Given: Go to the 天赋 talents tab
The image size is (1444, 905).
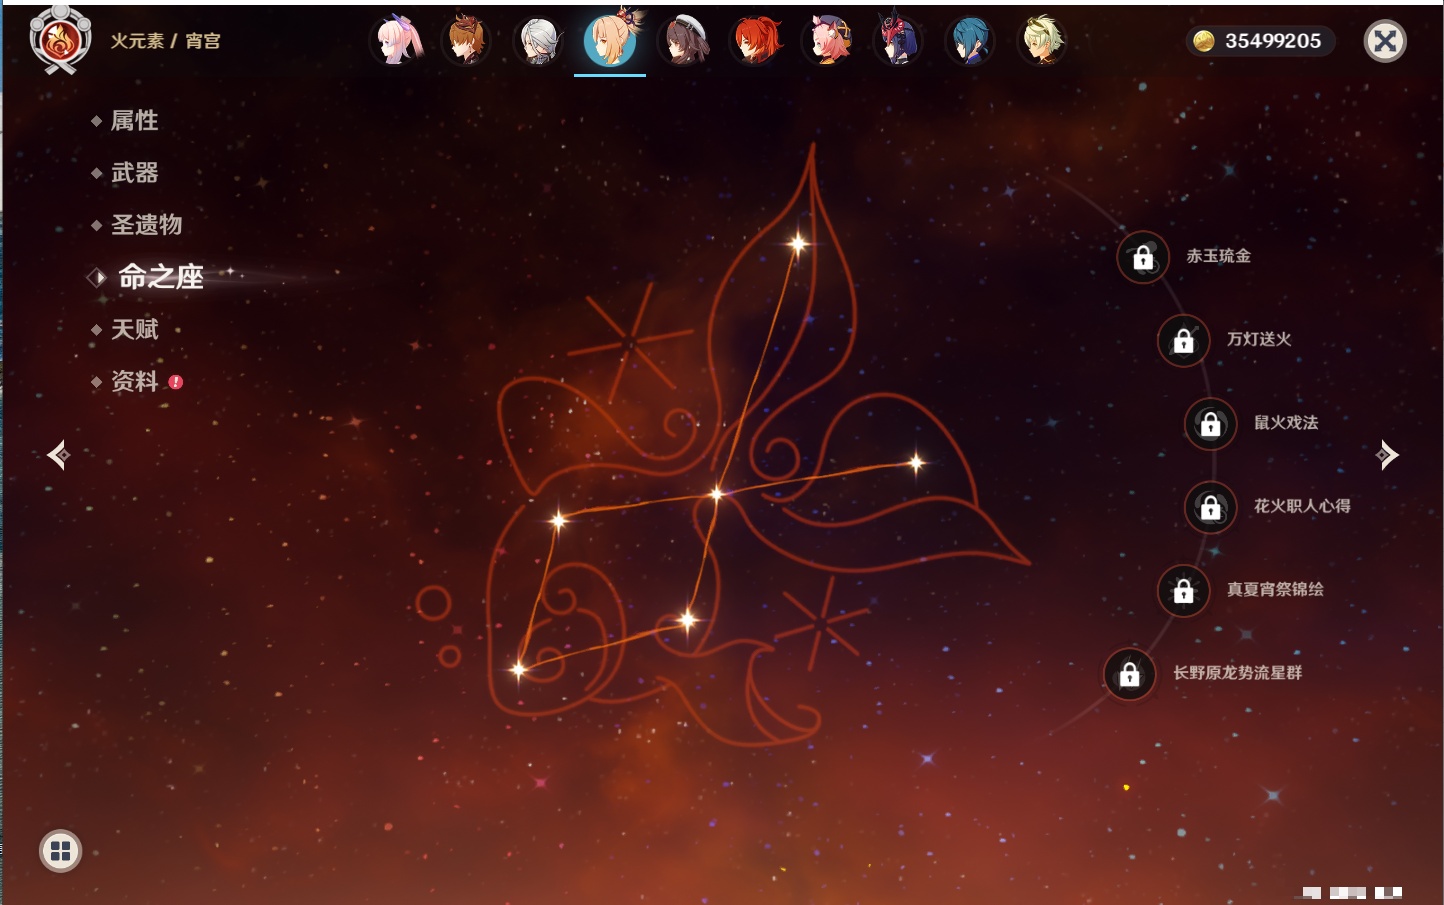Looking at the screenshot, I should coord(134,329).
